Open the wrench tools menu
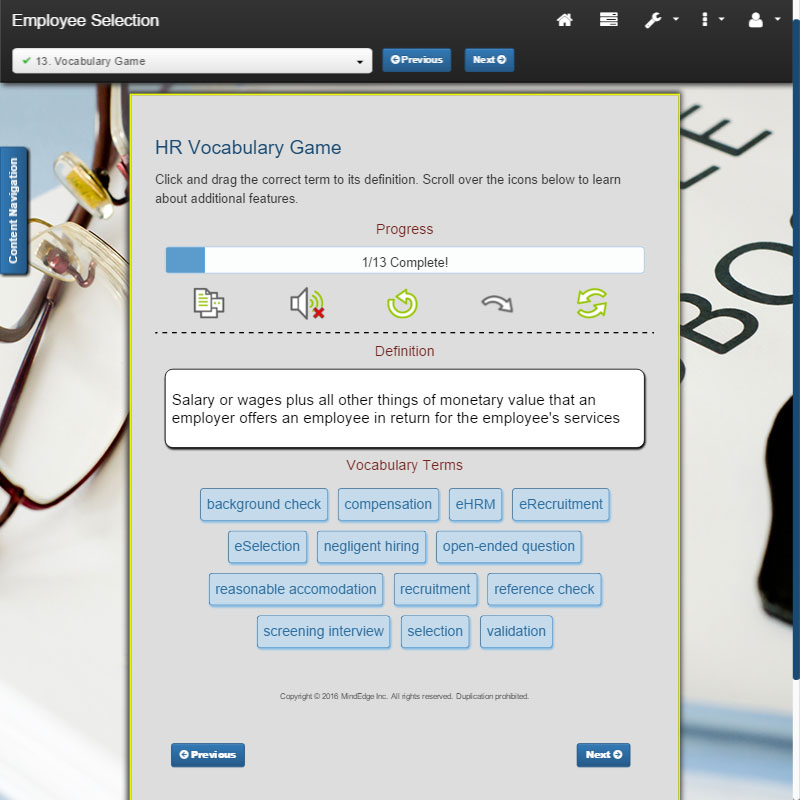 pos(659,20)
